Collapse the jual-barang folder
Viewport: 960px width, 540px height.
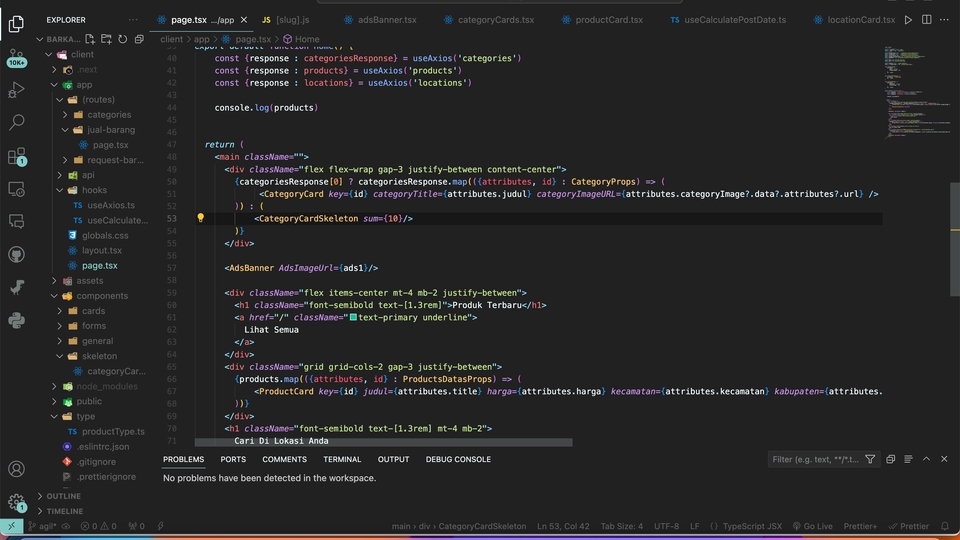click(66, 130)
